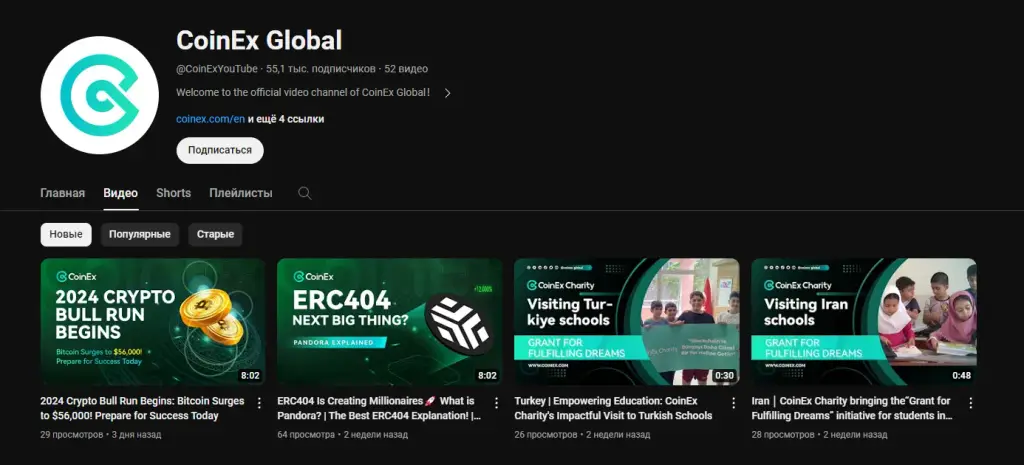Go to Плейлисты tab

[241, 193]
